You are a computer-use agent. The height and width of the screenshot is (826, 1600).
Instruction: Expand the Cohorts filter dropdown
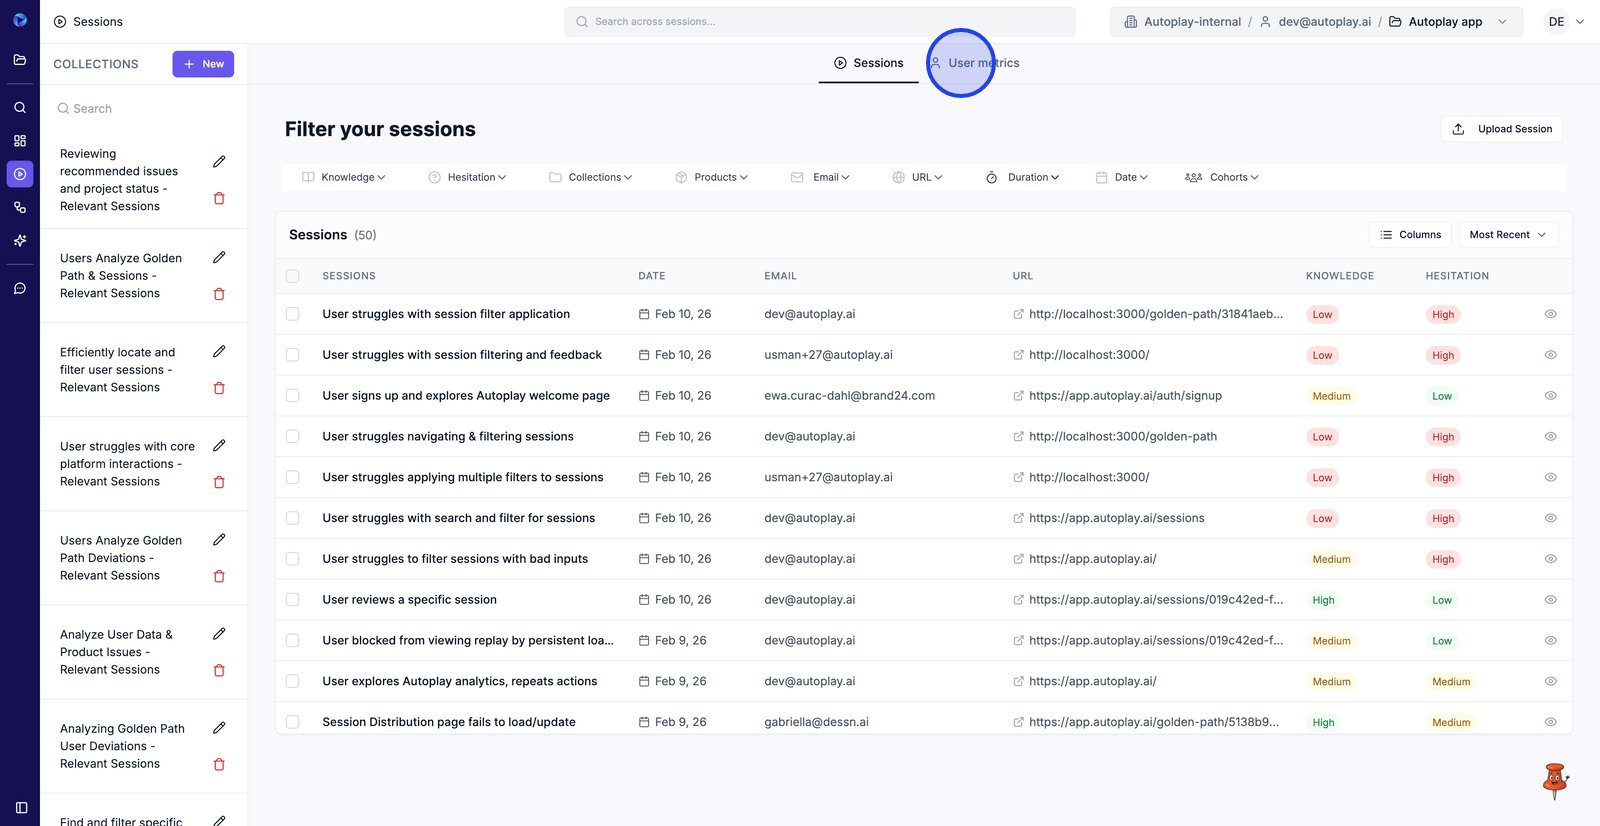pyautogui.click(x=1222, y=177)
